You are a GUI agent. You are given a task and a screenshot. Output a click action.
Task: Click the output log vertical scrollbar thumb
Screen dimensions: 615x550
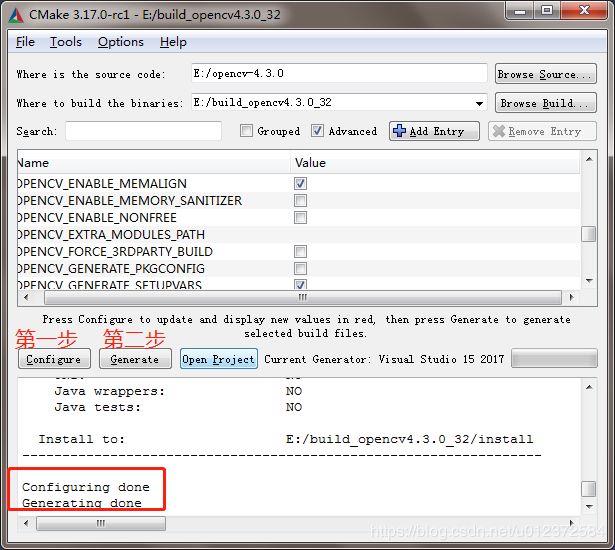point(589,489)
